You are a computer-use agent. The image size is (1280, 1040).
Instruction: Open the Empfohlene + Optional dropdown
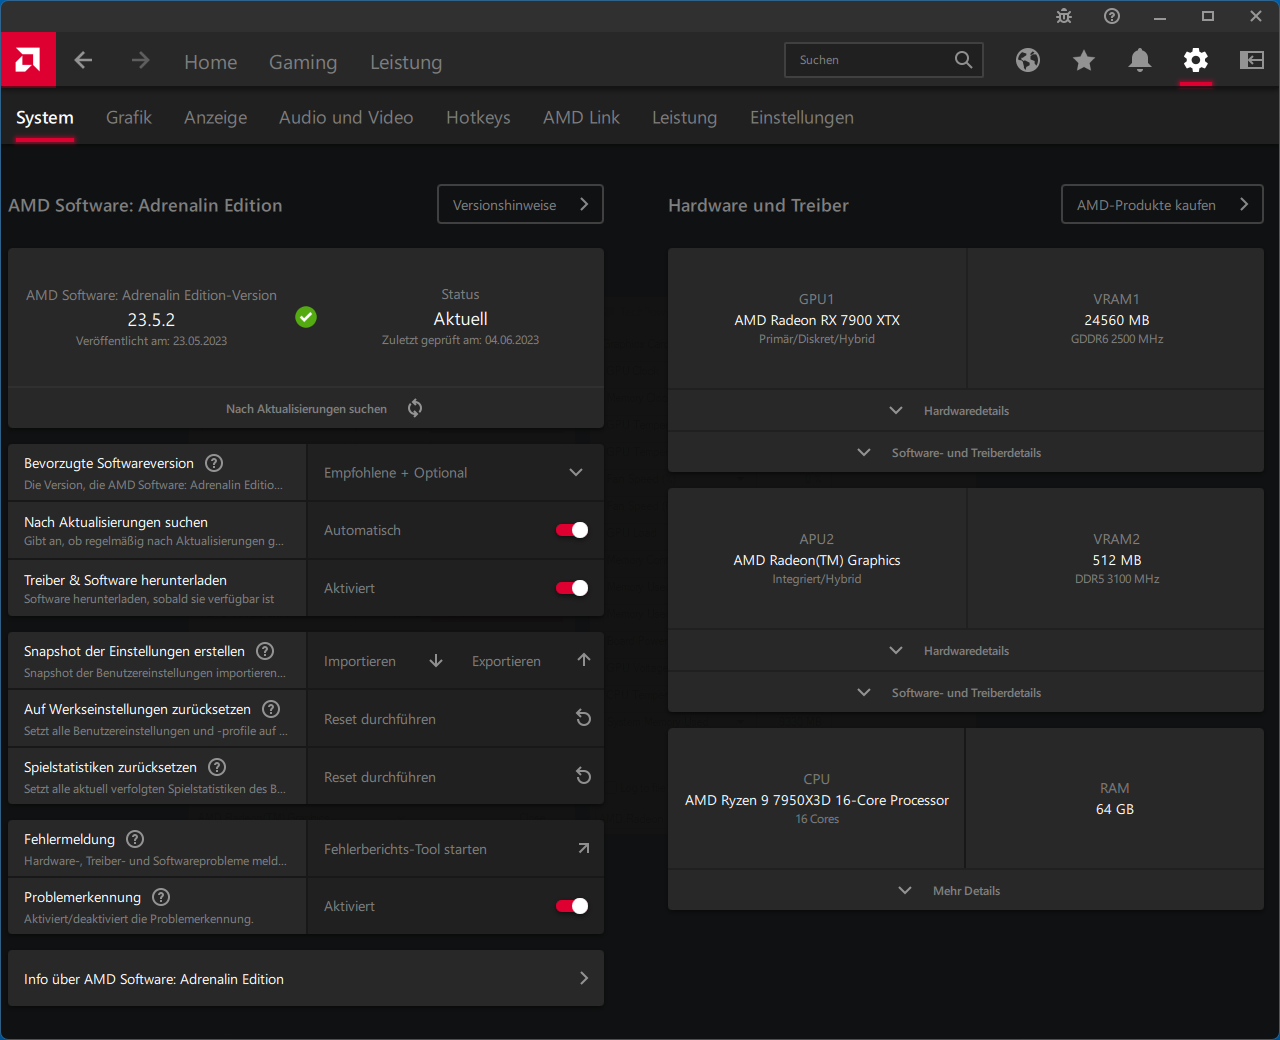(455, 473)
